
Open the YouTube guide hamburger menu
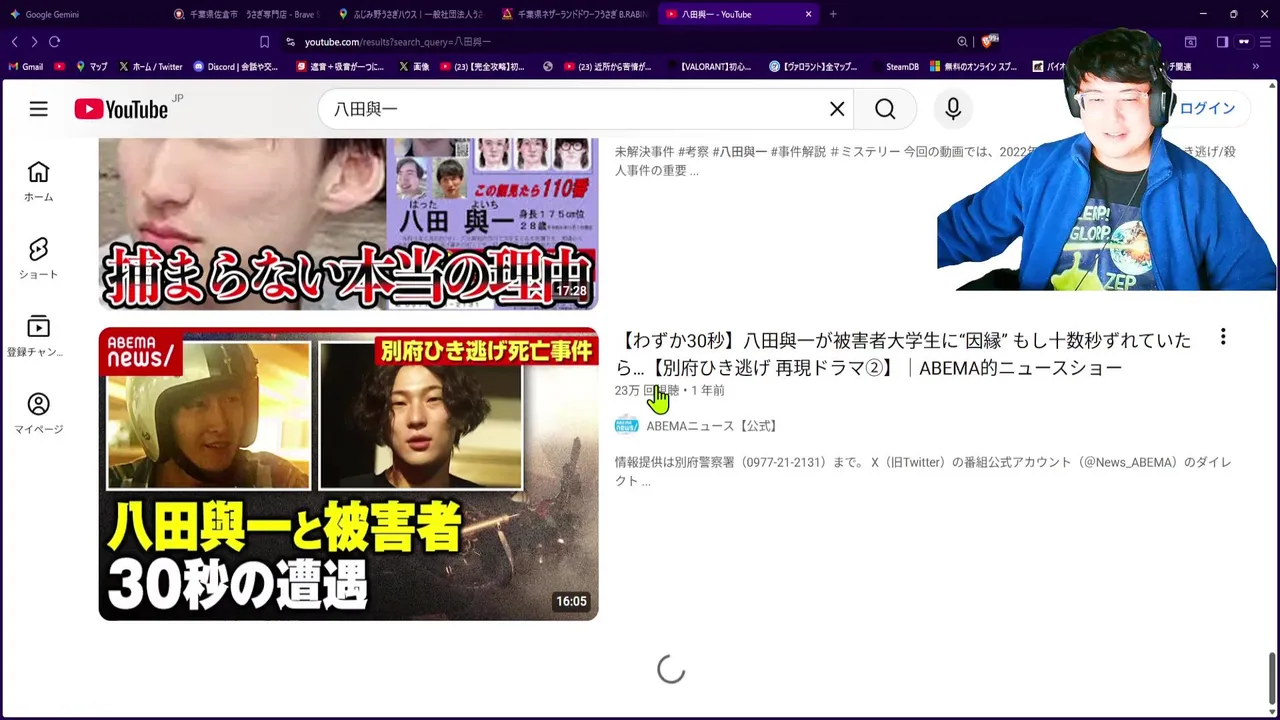pos(38,109)
